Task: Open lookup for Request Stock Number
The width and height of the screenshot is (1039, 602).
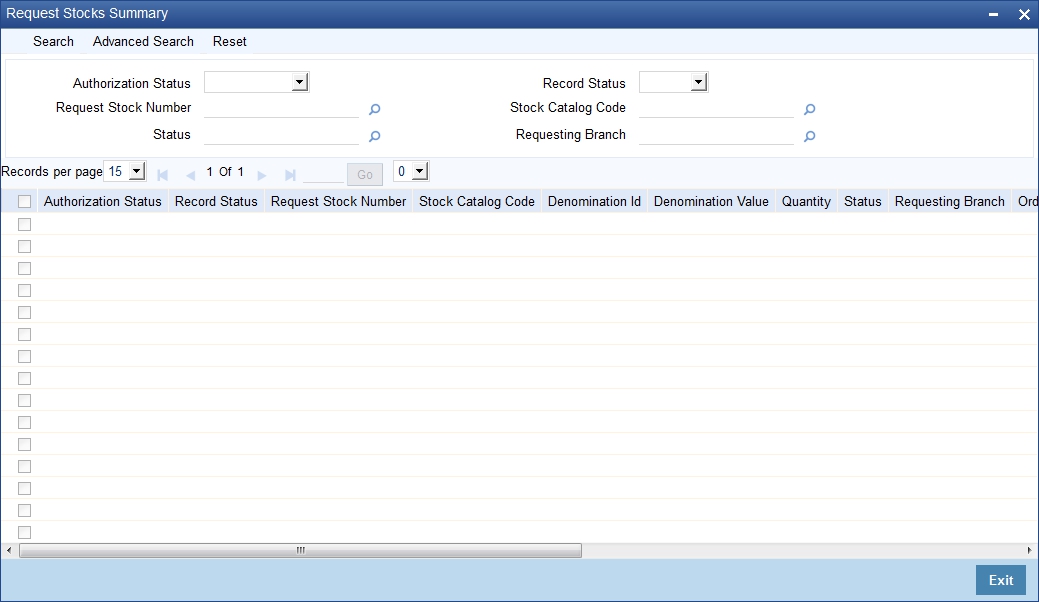Action: tap(374, 109)
